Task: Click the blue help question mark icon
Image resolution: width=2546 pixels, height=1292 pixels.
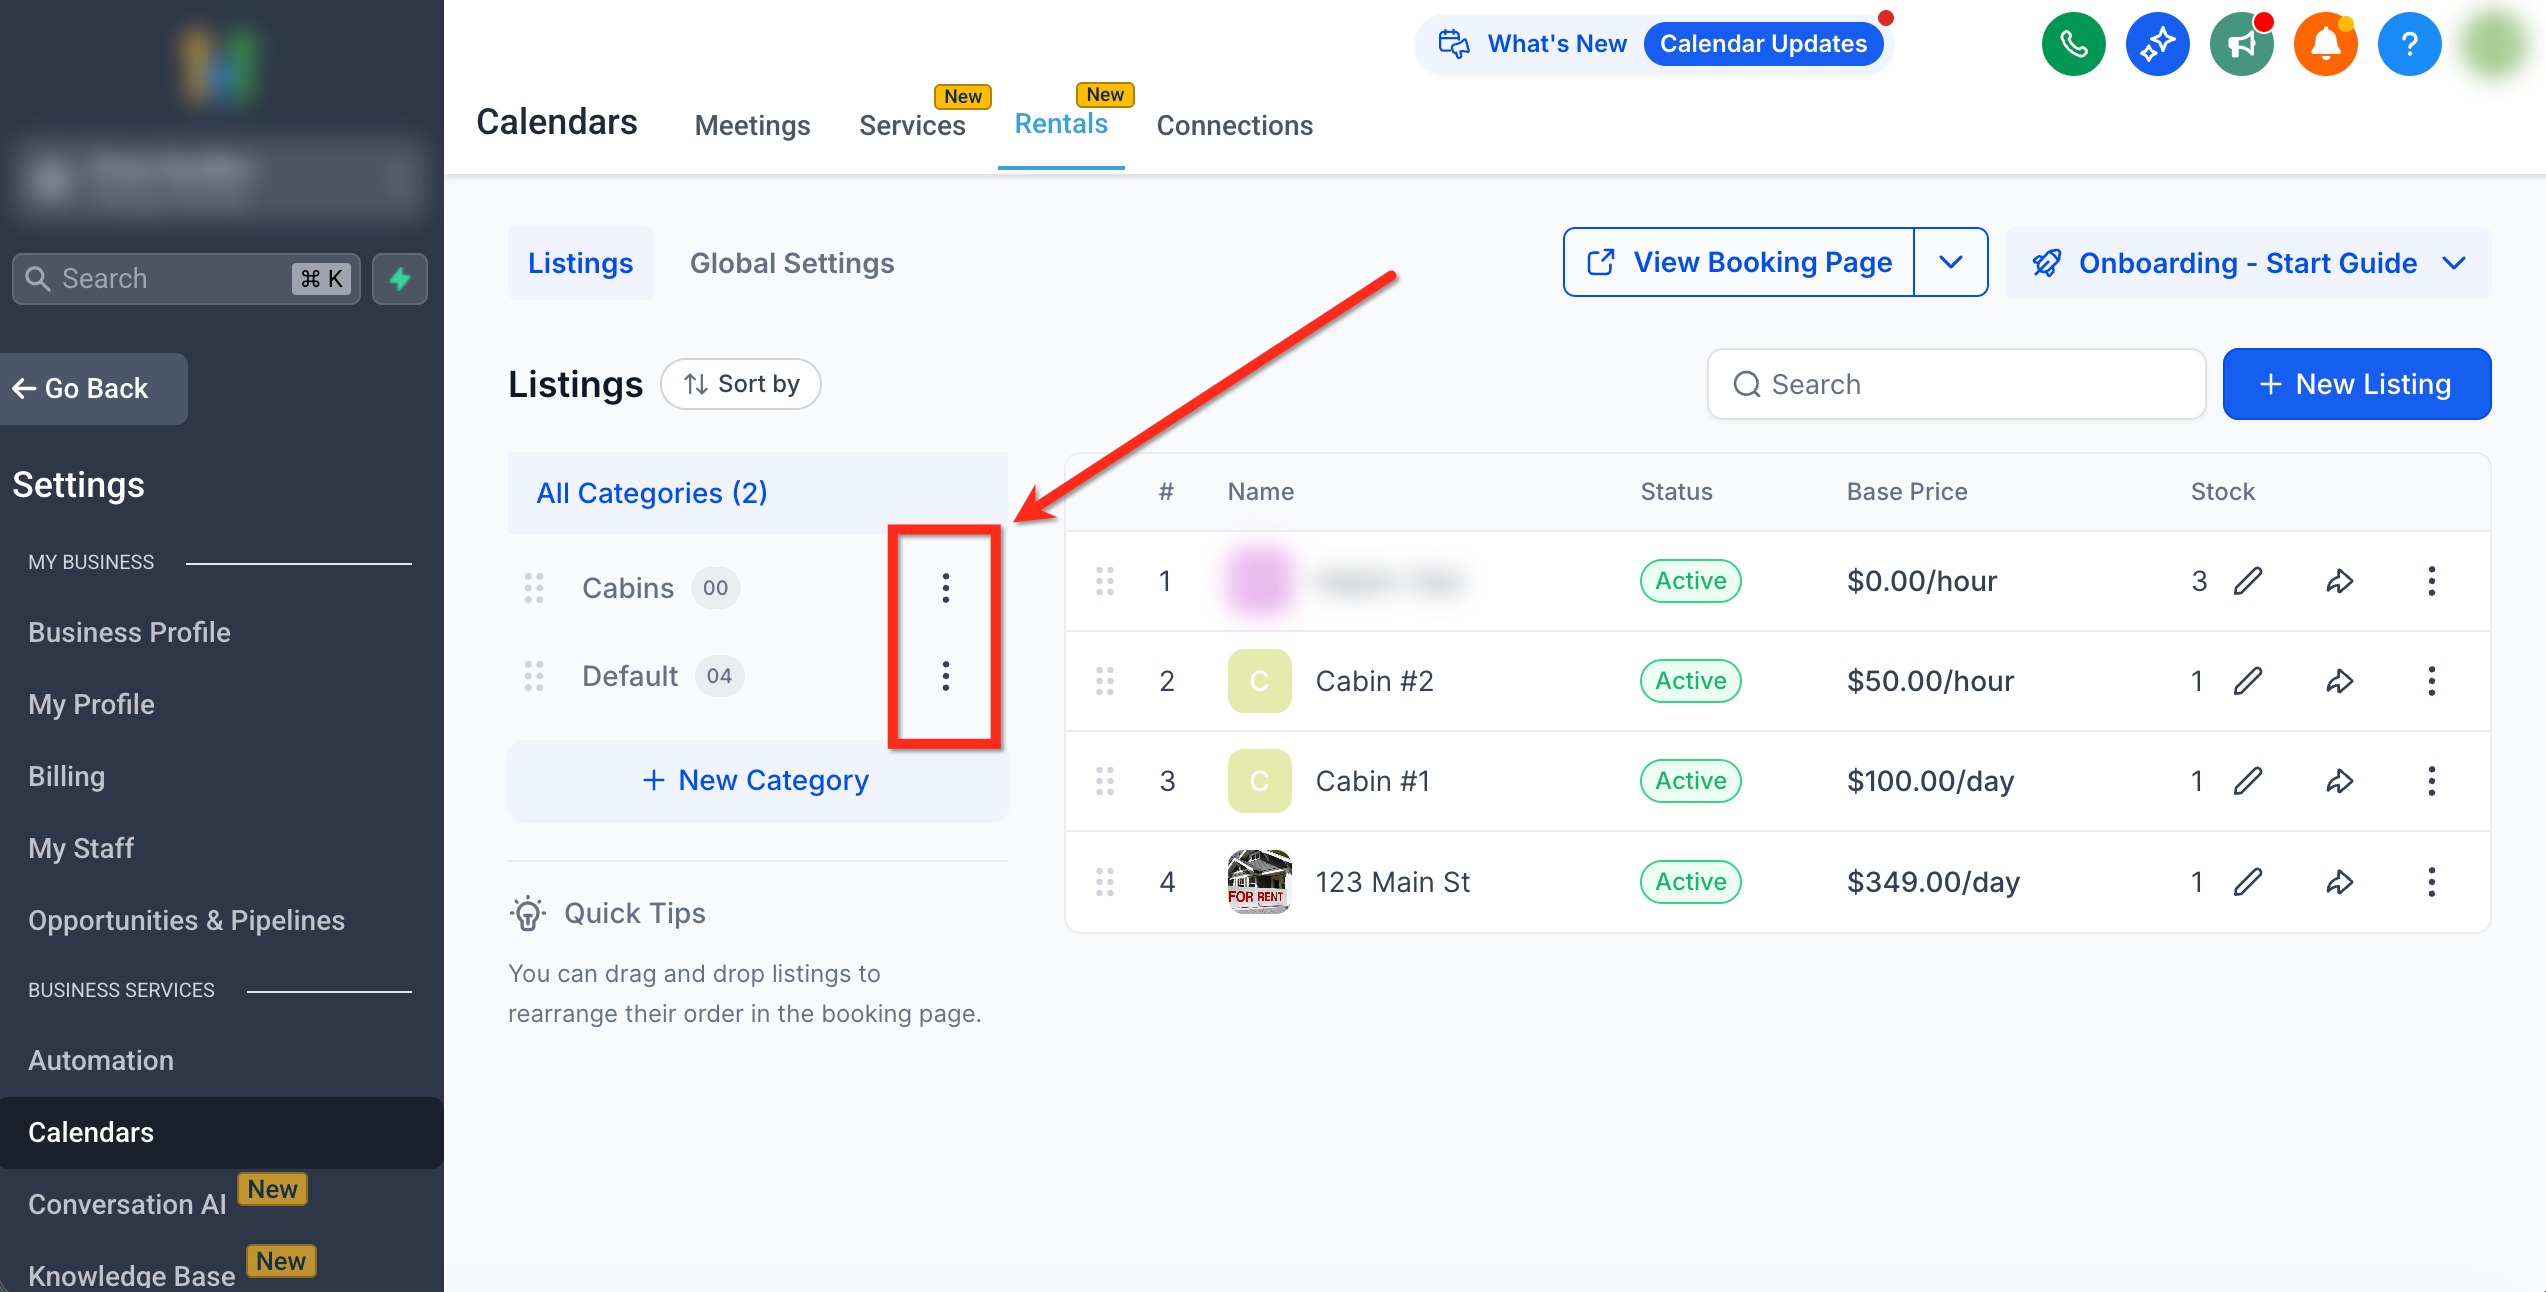Action: (2409, 44)
